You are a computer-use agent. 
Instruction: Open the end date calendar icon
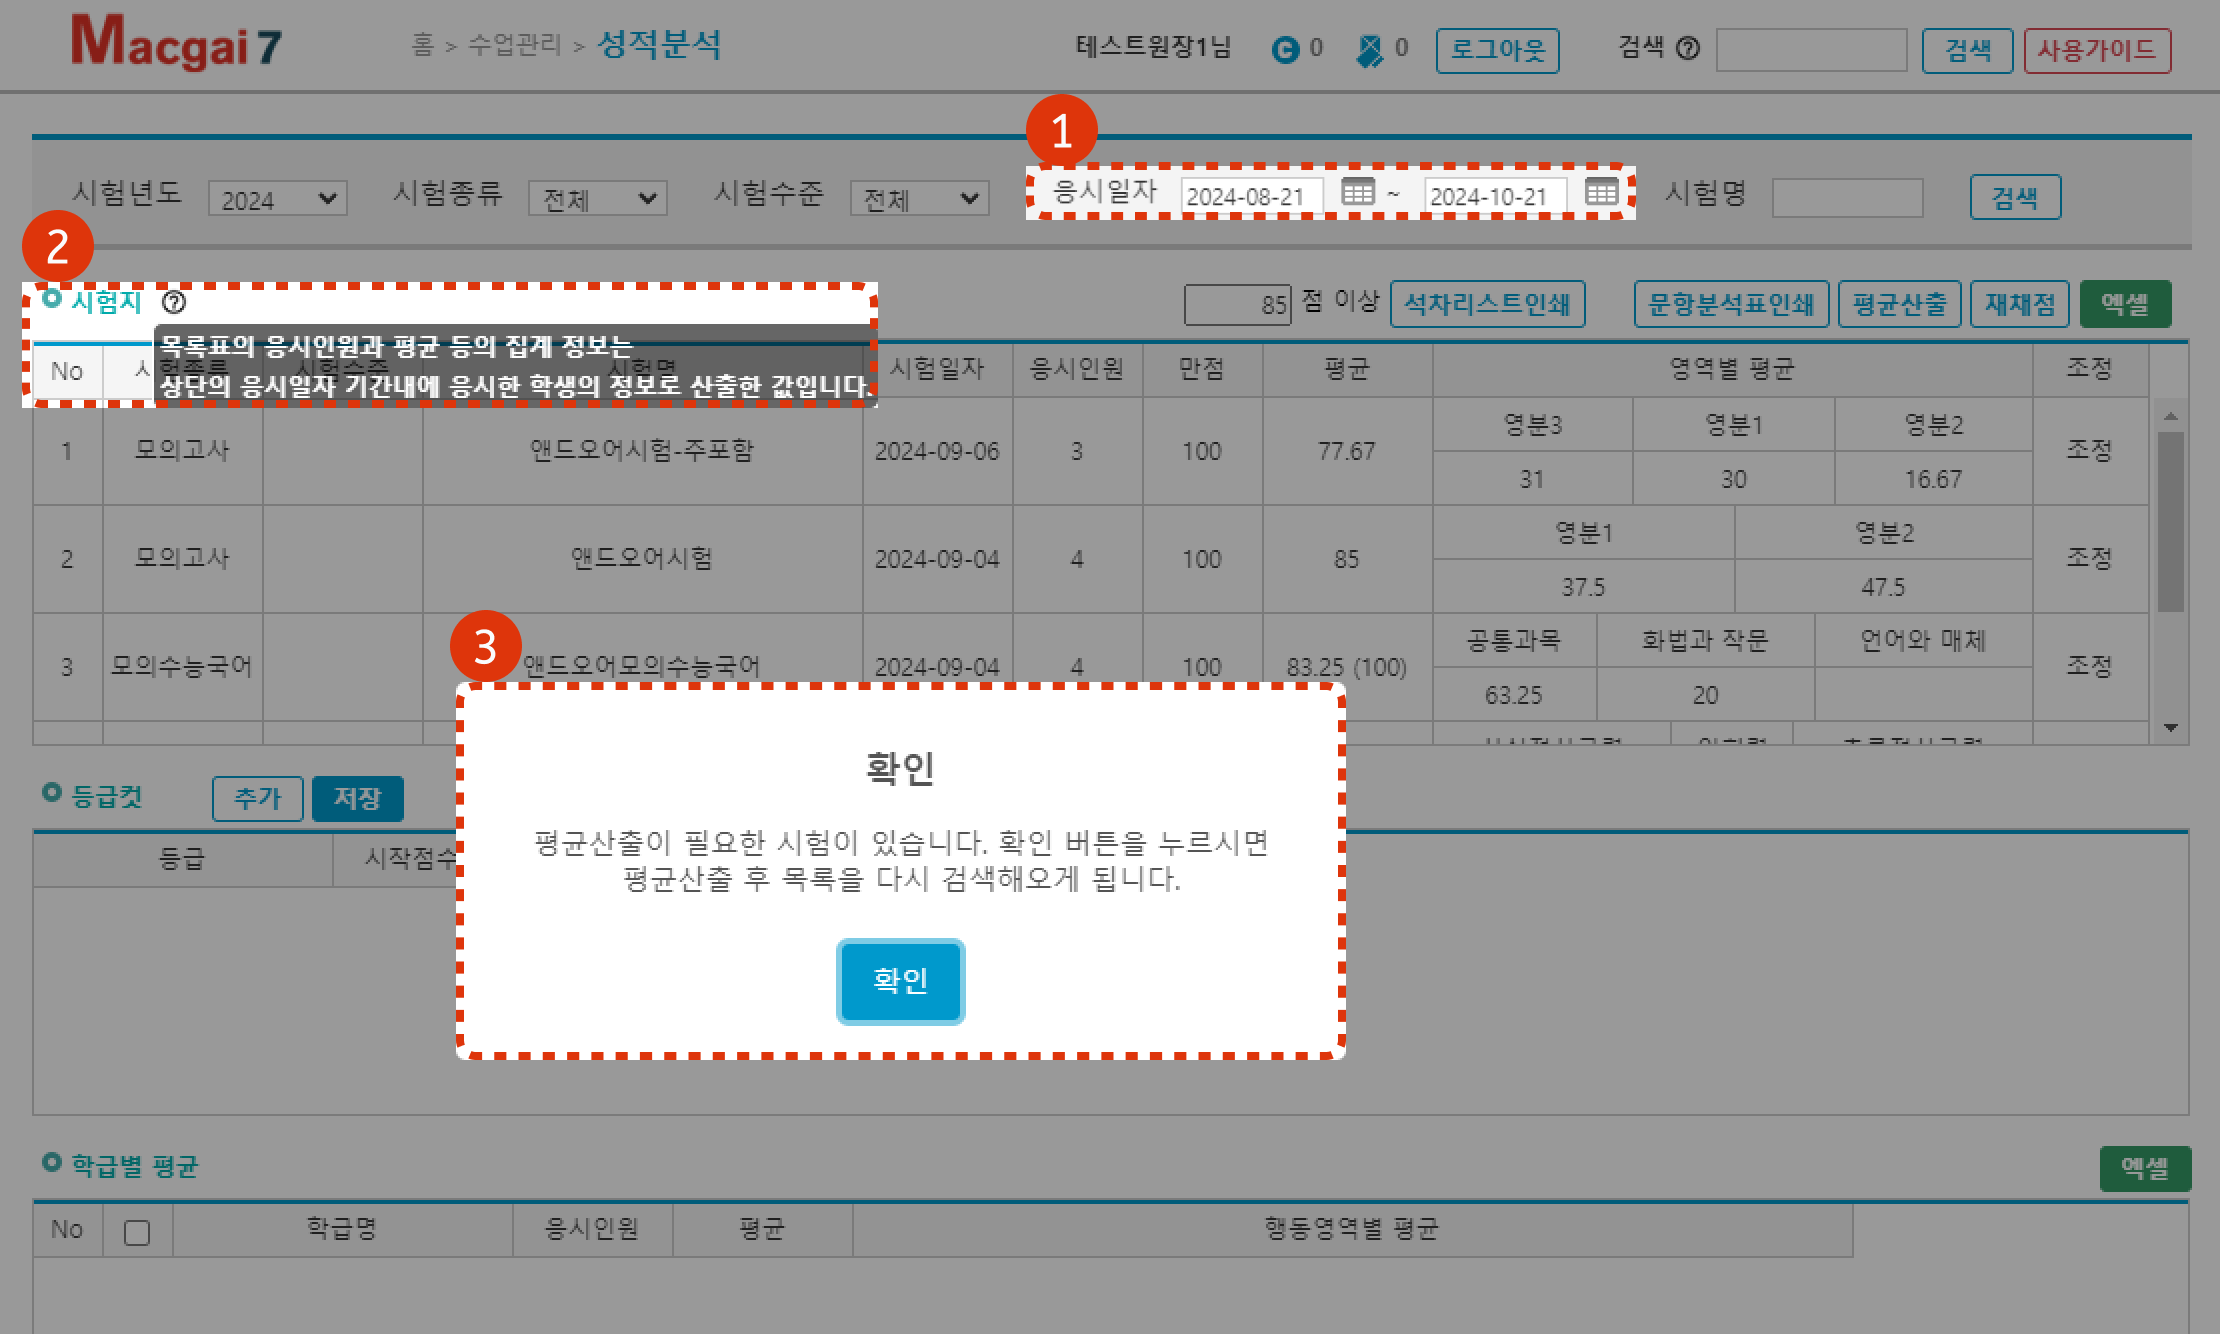click(1601, 192)
